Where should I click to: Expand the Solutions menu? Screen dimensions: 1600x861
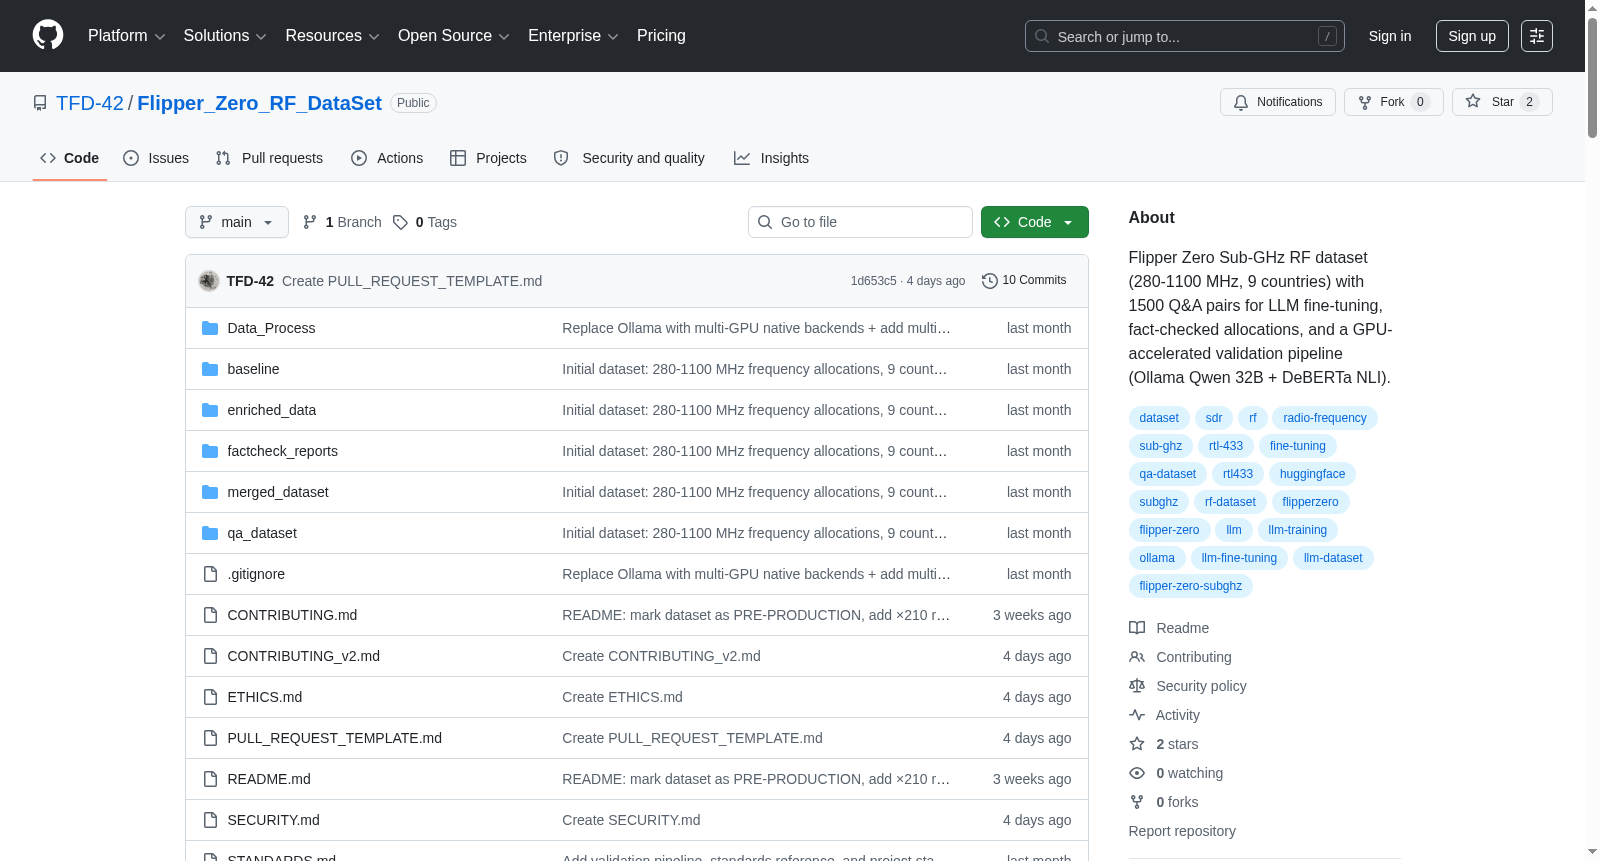point(225,35)
